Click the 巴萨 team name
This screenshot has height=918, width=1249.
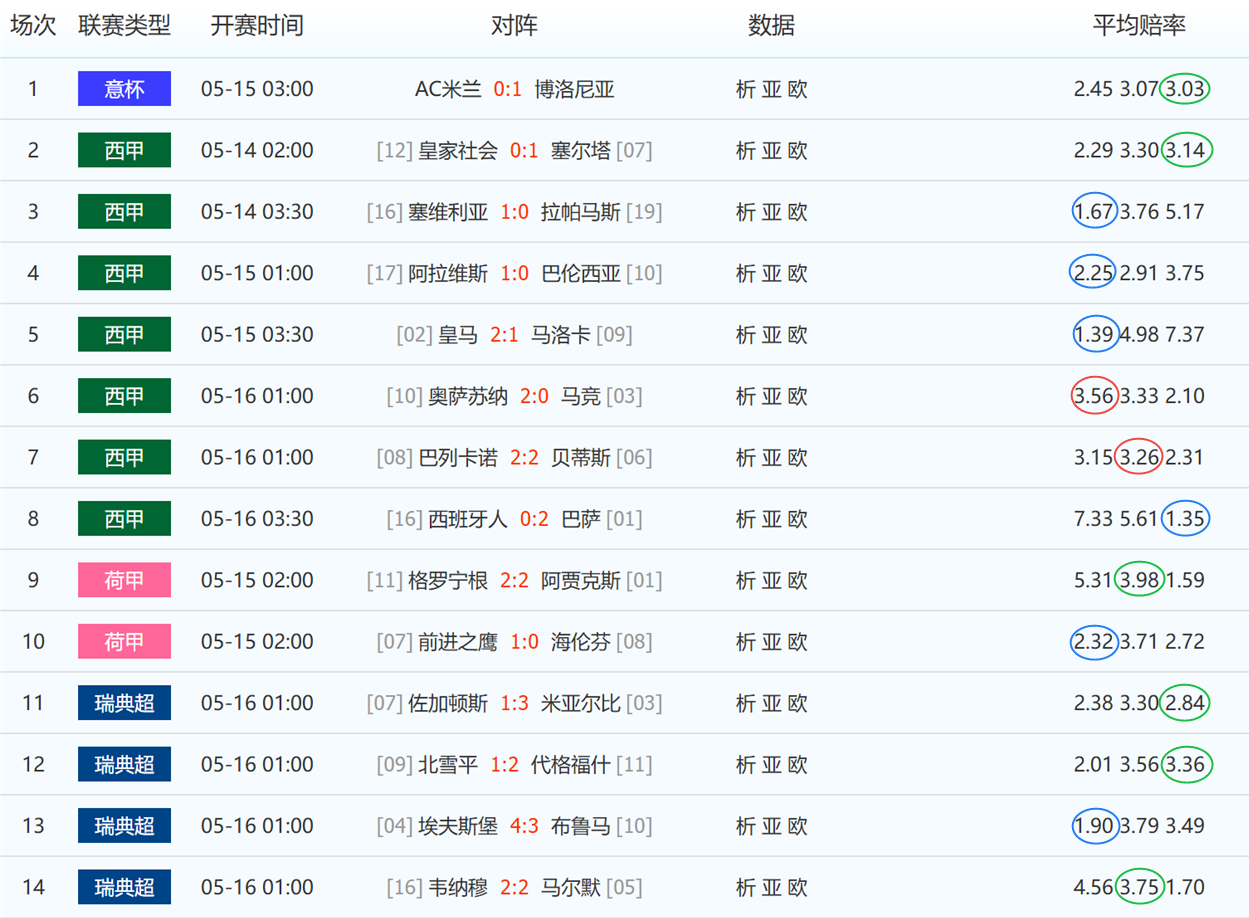581,519
